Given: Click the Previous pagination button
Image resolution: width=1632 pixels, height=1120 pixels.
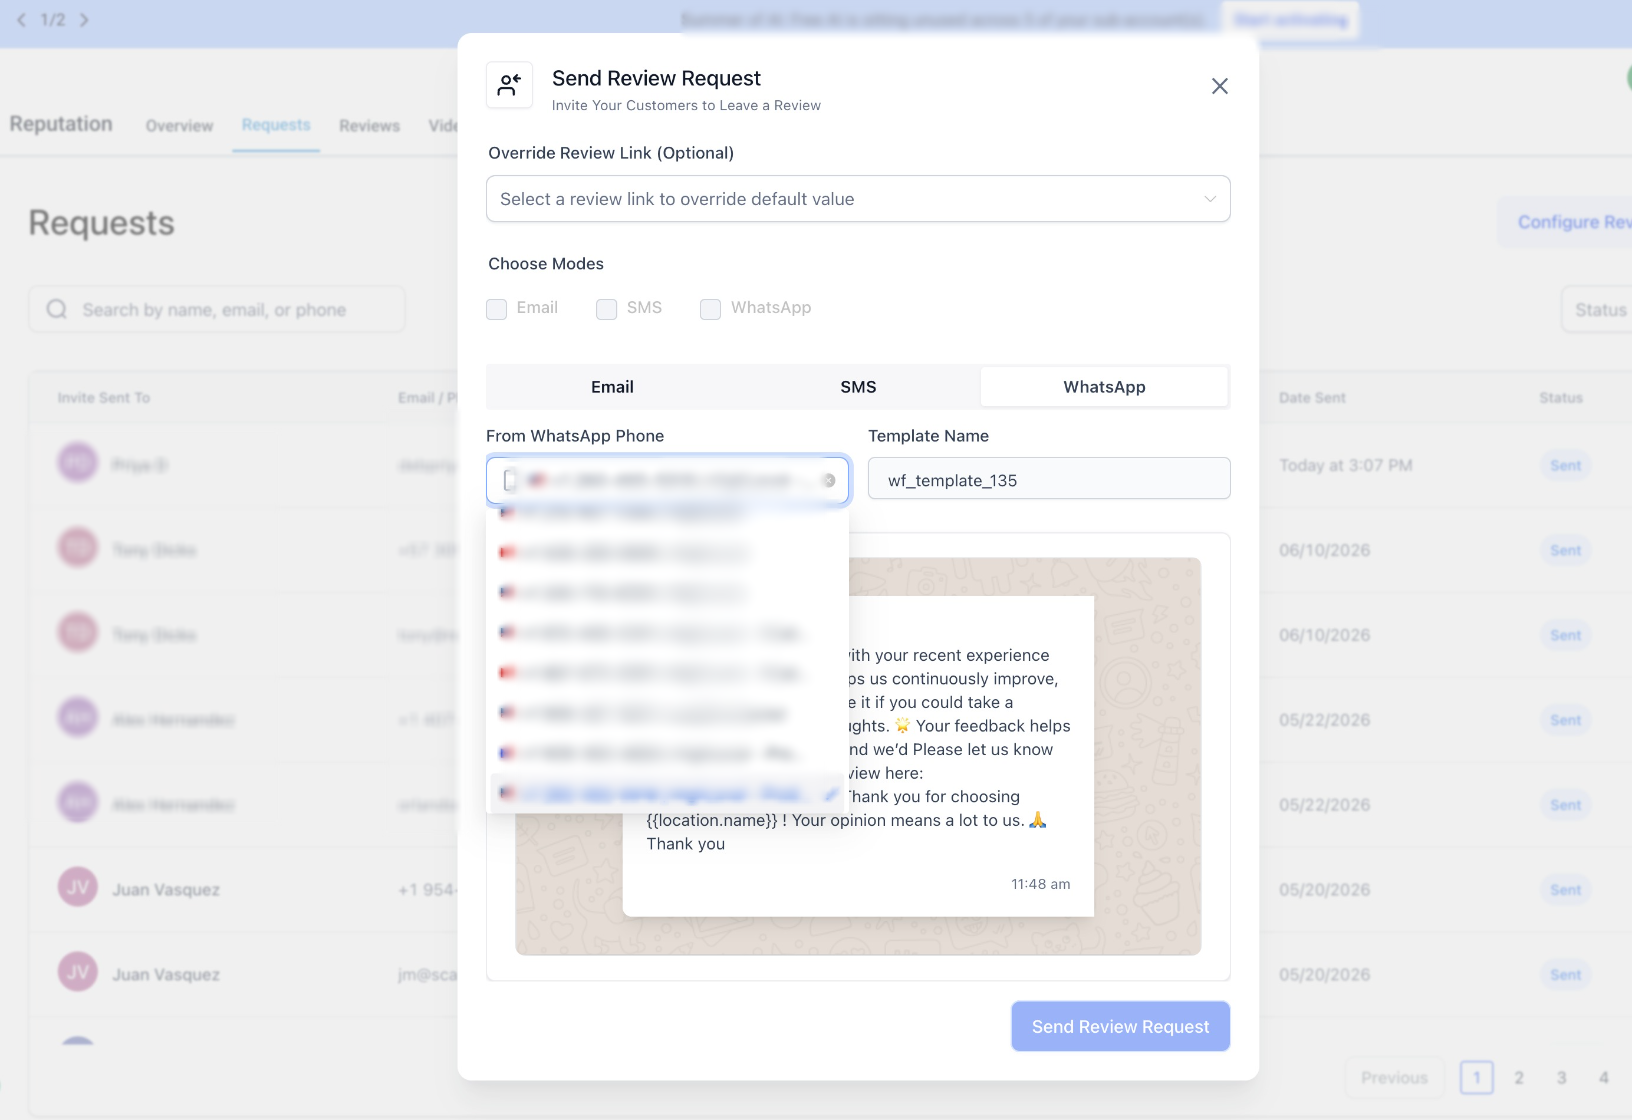Looking at the screenshot, I should pyautogui.click(x=1394, y=1078).
